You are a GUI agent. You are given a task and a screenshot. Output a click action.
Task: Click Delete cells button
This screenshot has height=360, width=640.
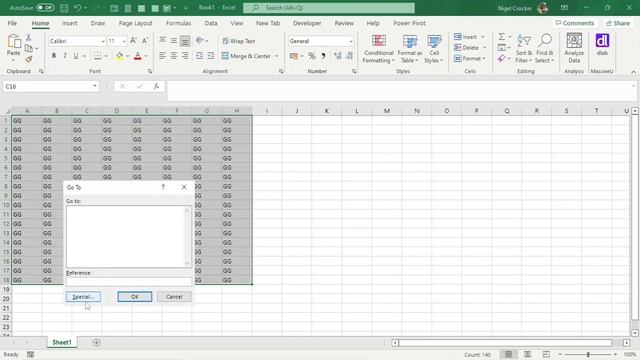(466, 48)
